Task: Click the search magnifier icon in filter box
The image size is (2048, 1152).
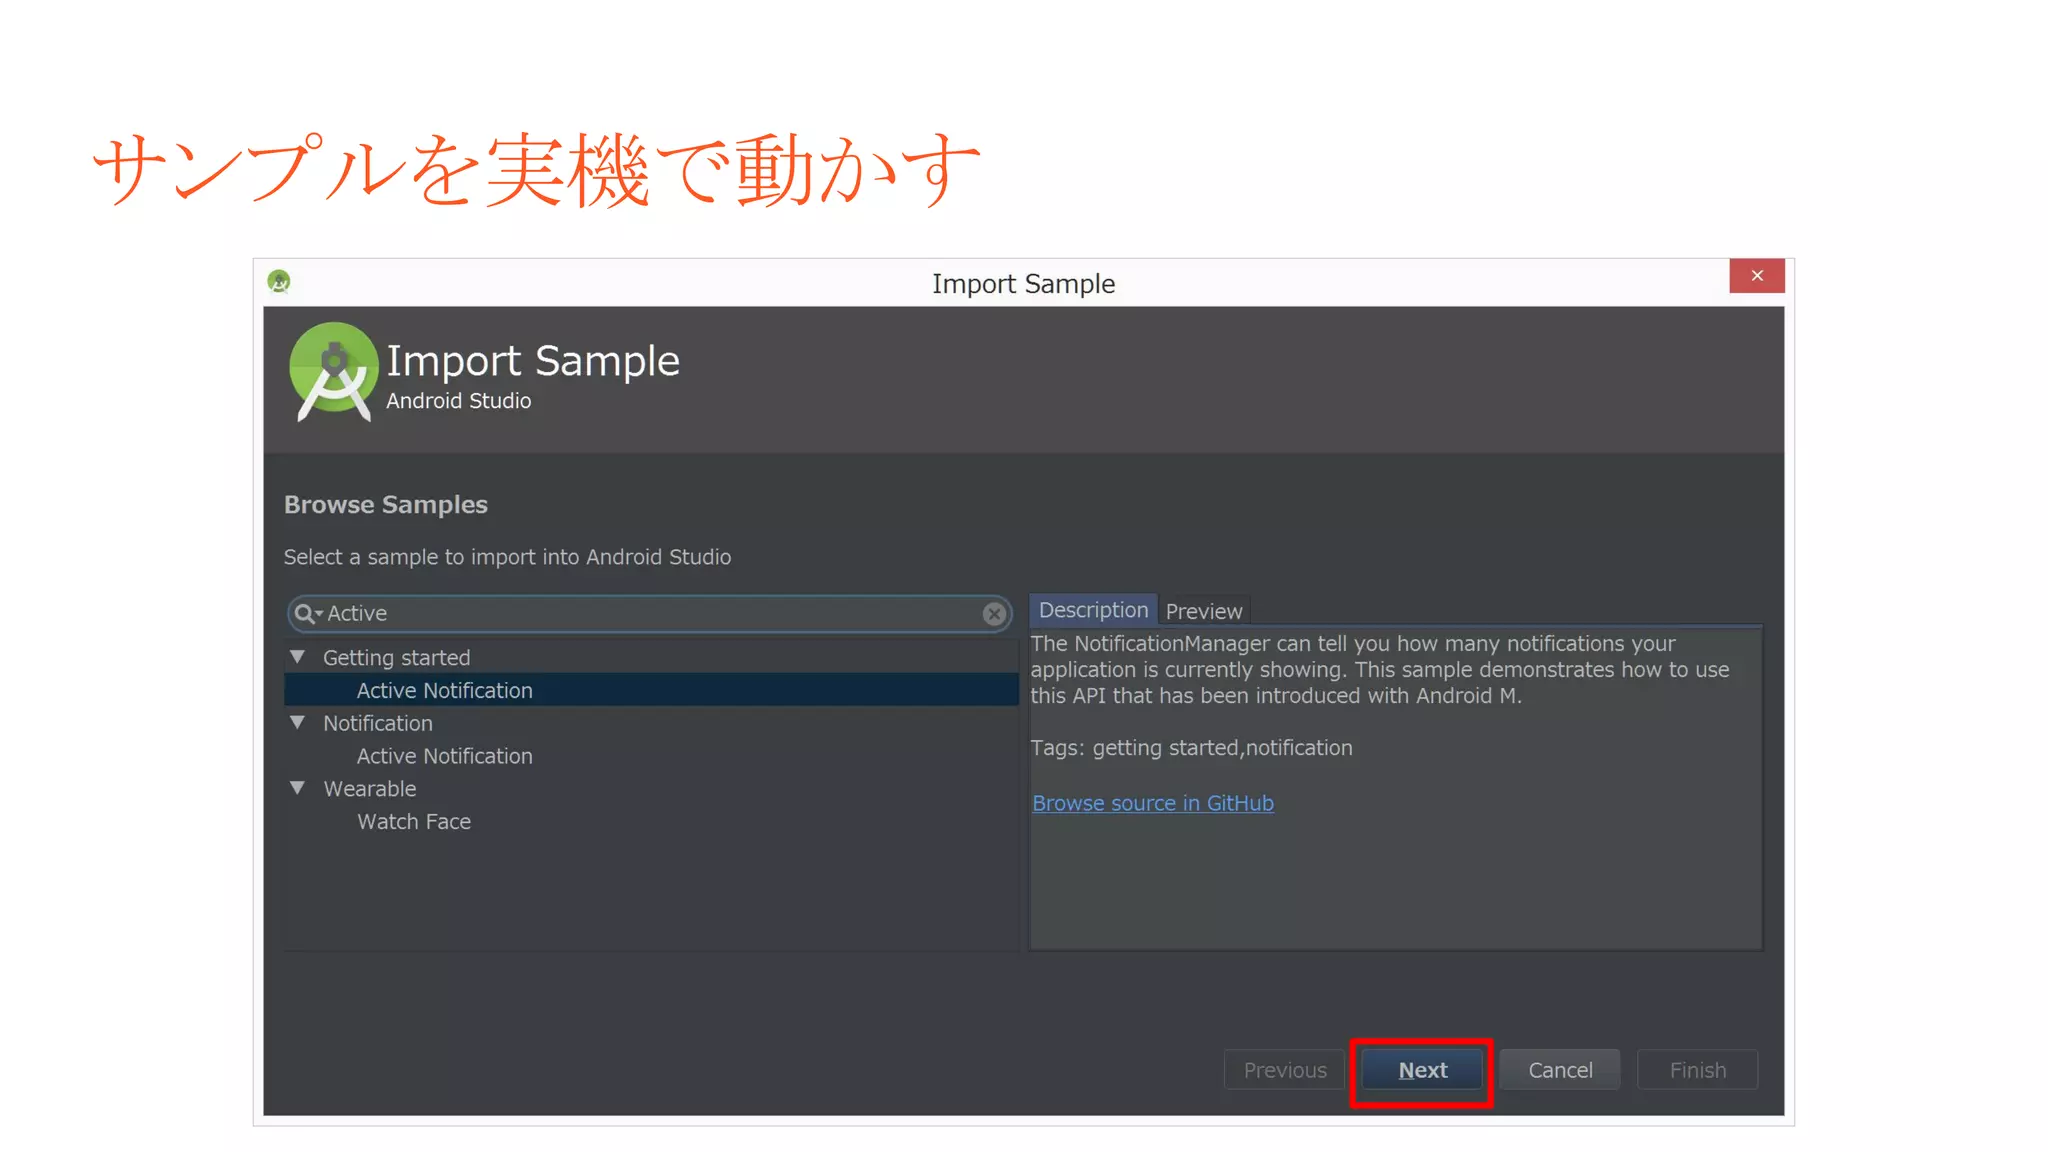Action: (304, 613)
